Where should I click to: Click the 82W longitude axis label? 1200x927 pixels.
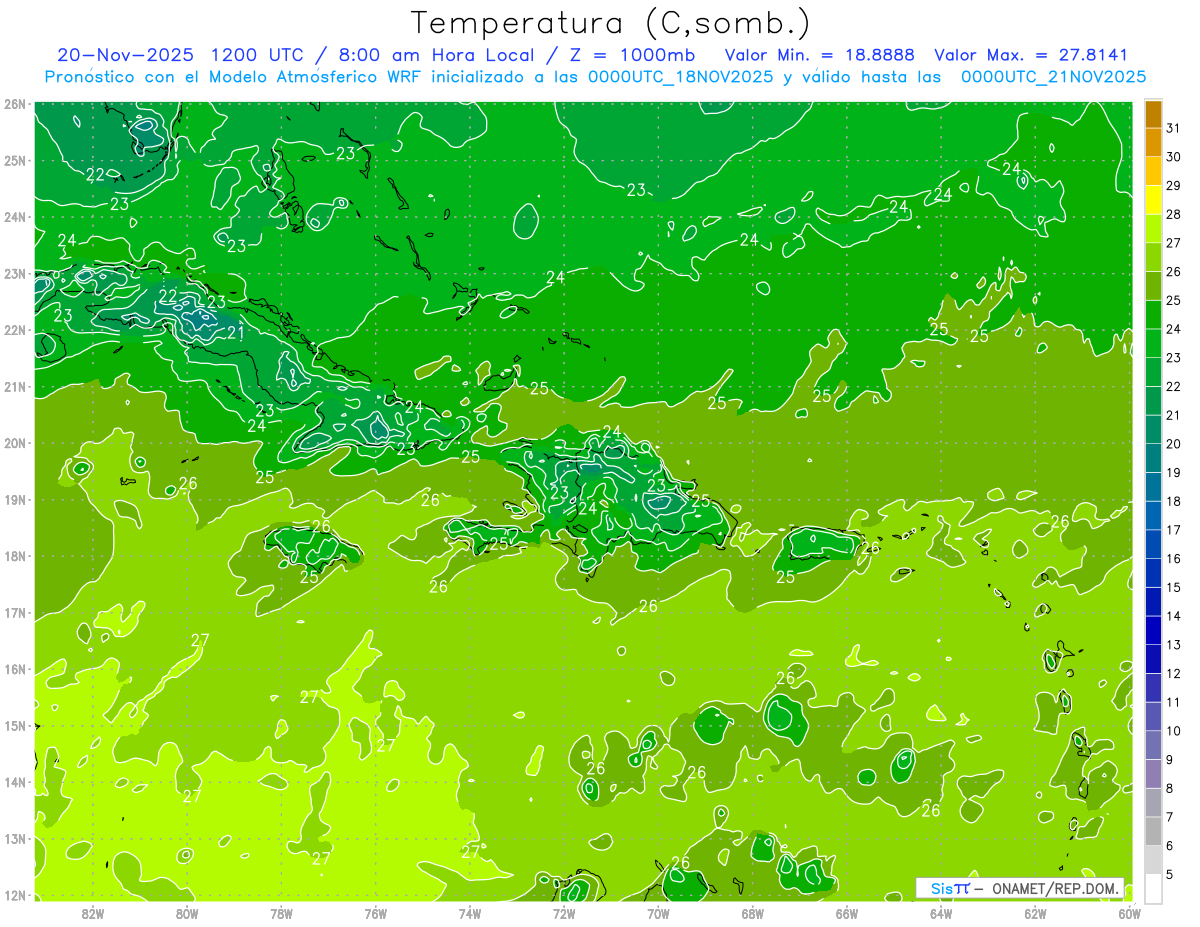pos(93,913)
